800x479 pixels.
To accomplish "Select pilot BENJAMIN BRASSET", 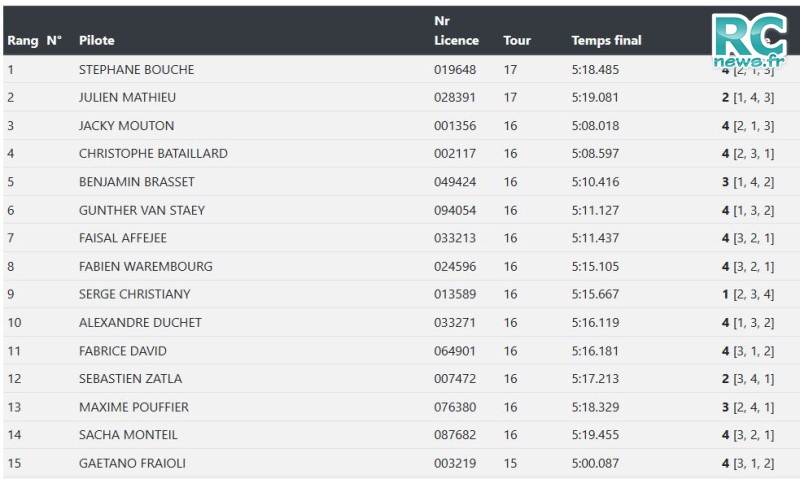I will [x=137, y=182].
